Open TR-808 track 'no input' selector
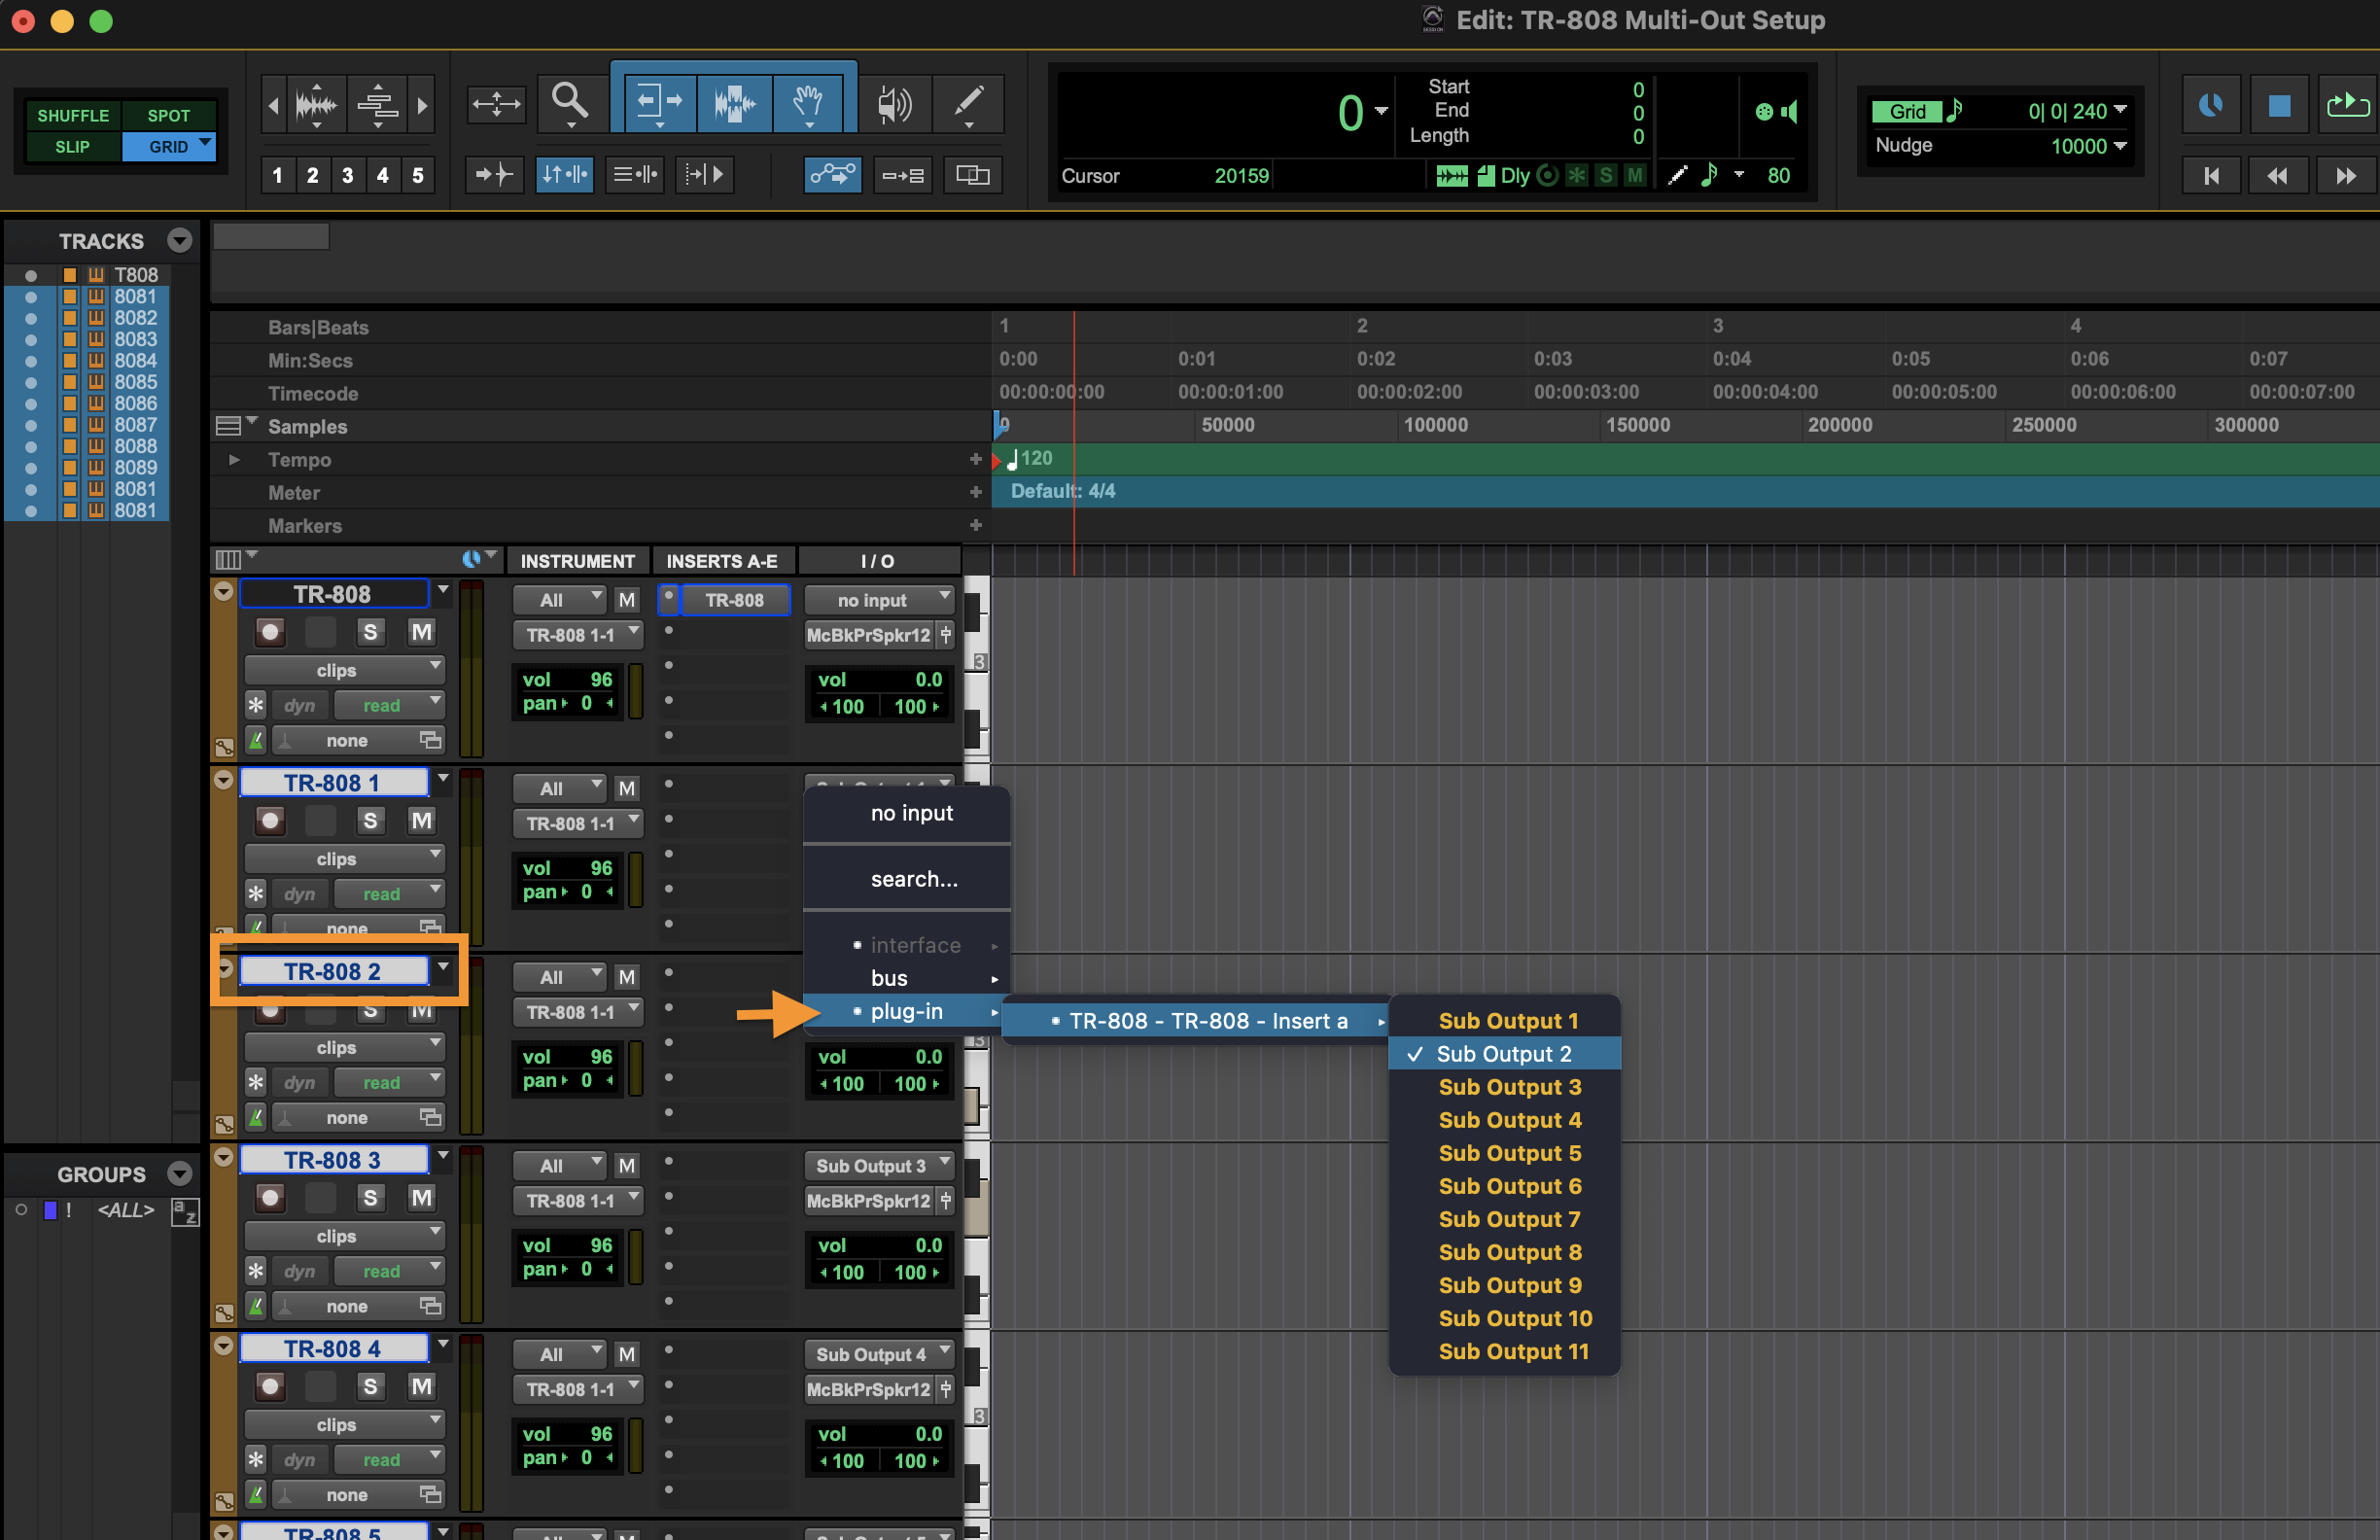The image size is (2380, 1540). (879, 600)
